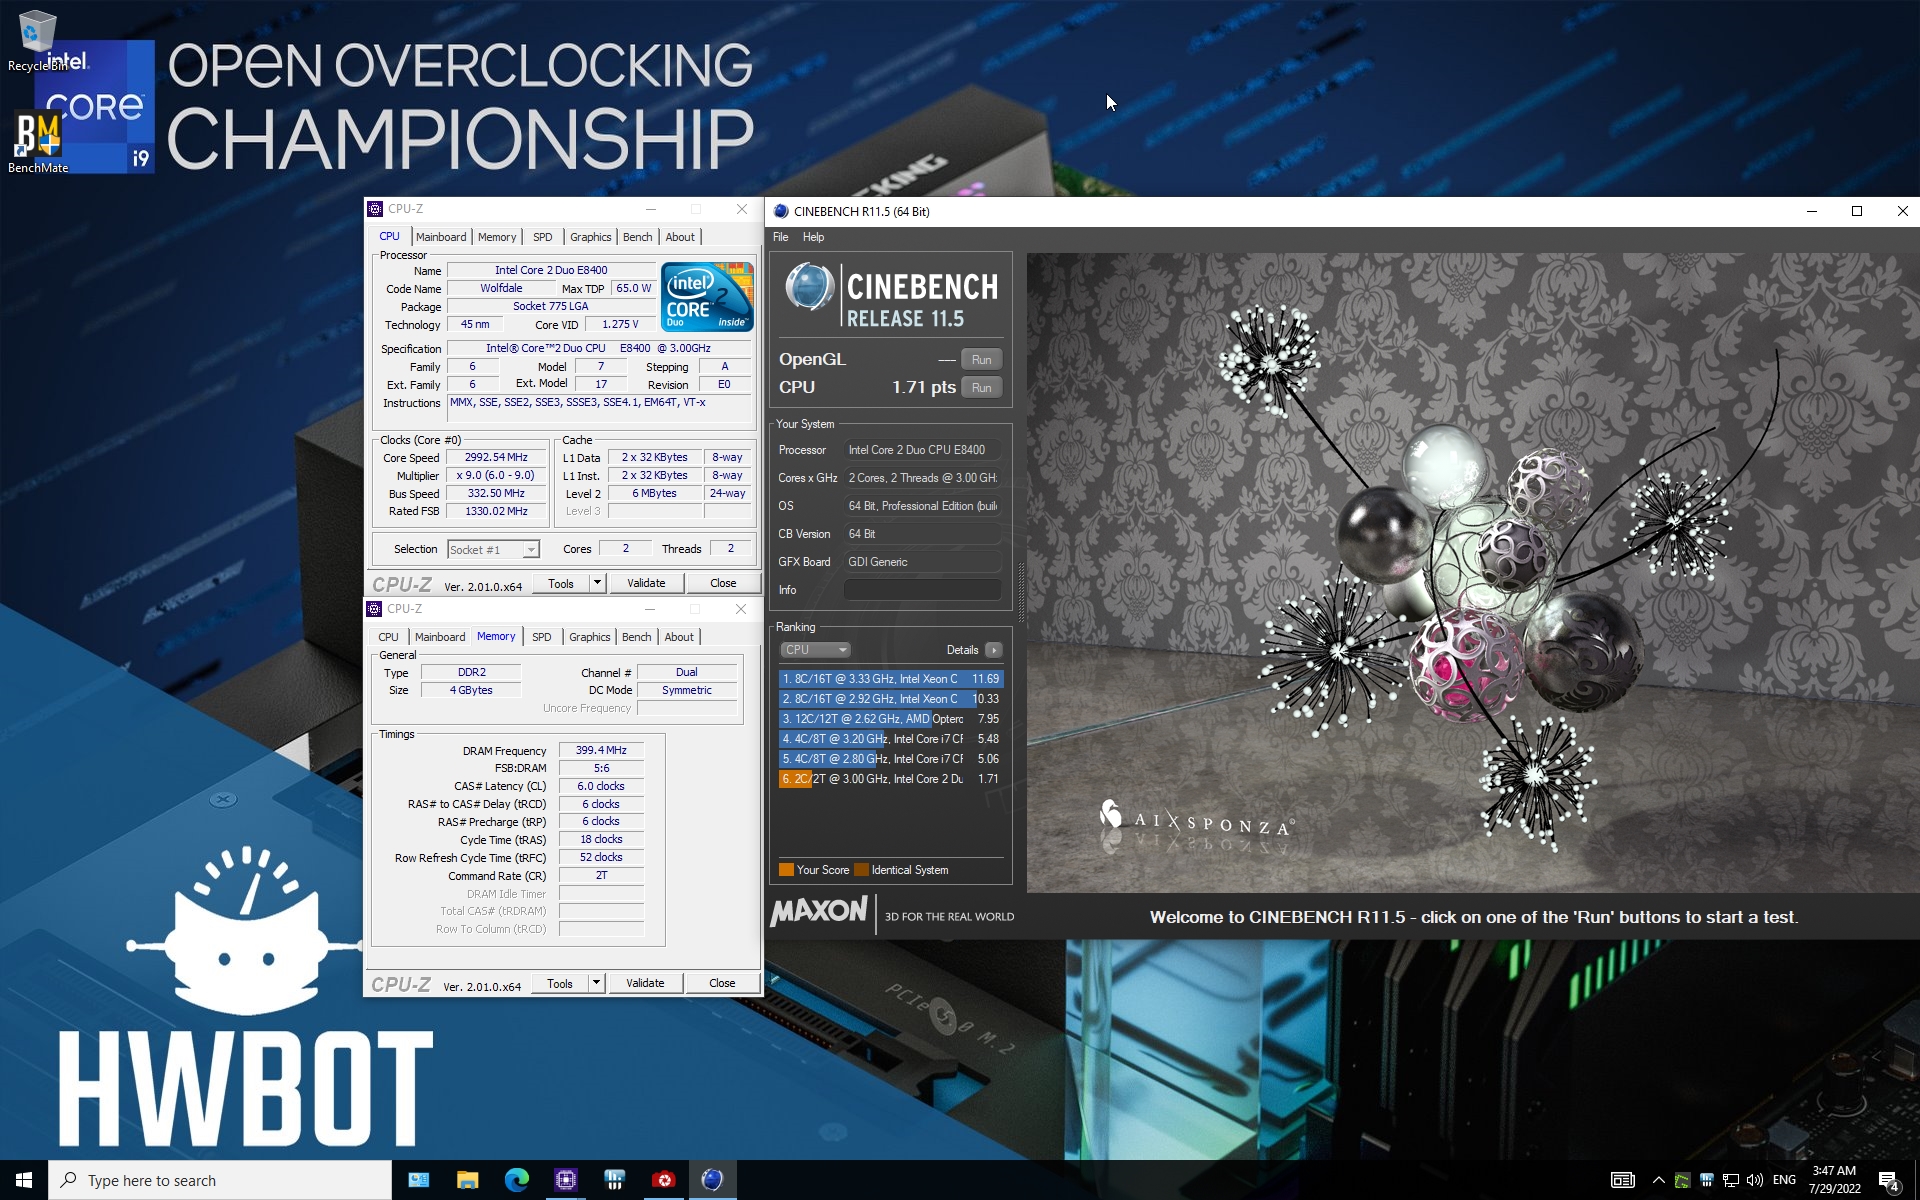Select ranking entry 8C/16T @ 2.92 GHz

pos(890,699)
